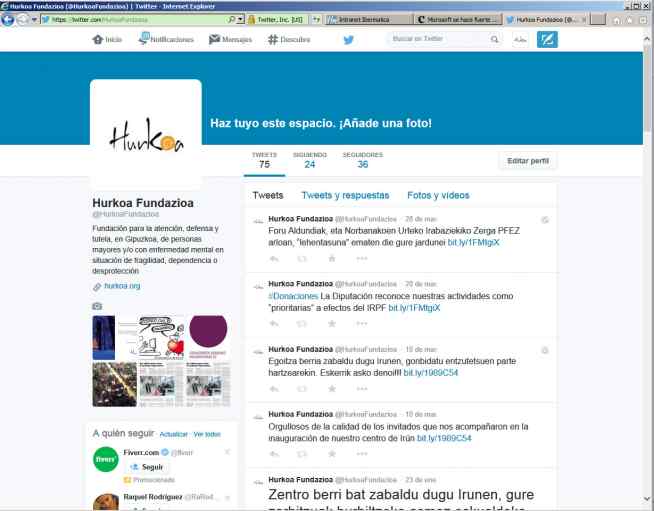
Task: Switch to Tweets y respuestas tab
Action: pos(345,195)
